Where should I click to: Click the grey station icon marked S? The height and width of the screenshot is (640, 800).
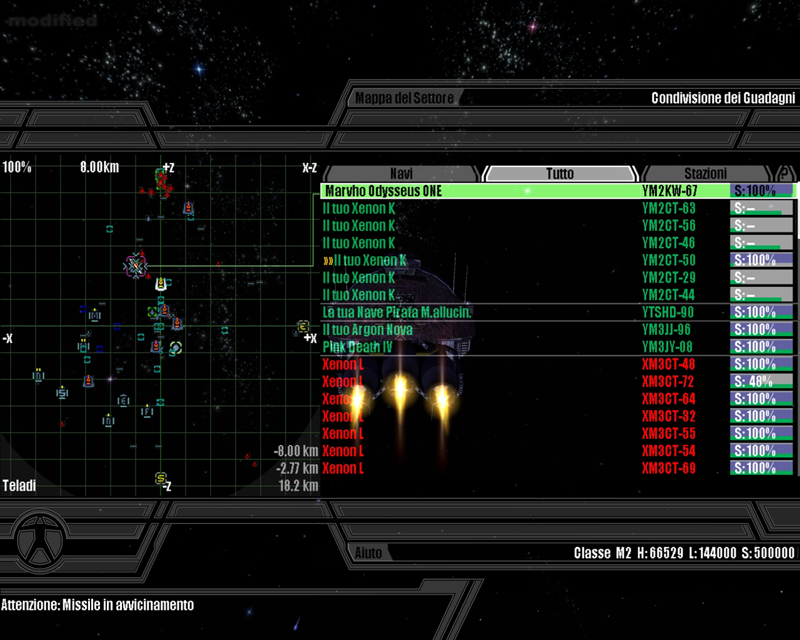coord(62,392)
